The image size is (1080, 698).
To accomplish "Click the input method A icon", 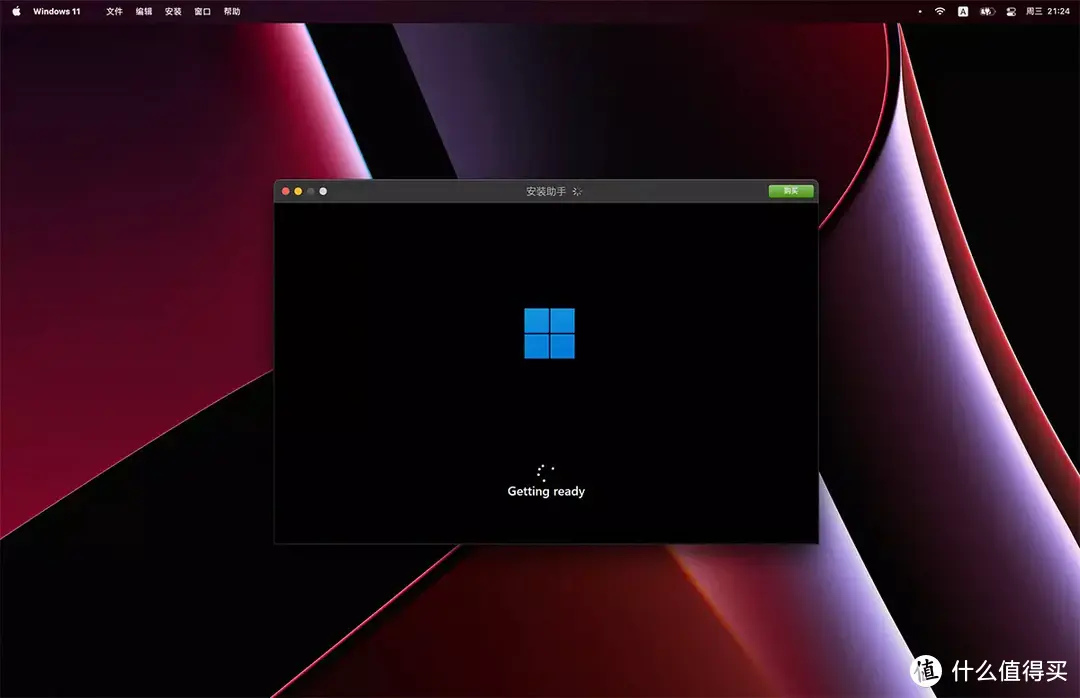I will click(963, 12).
